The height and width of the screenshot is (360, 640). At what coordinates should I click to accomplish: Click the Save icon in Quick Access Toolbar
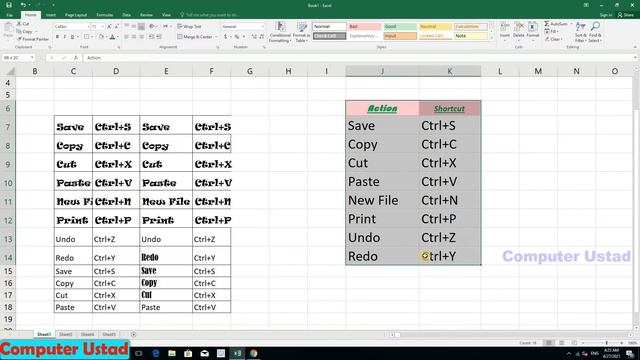9,5
